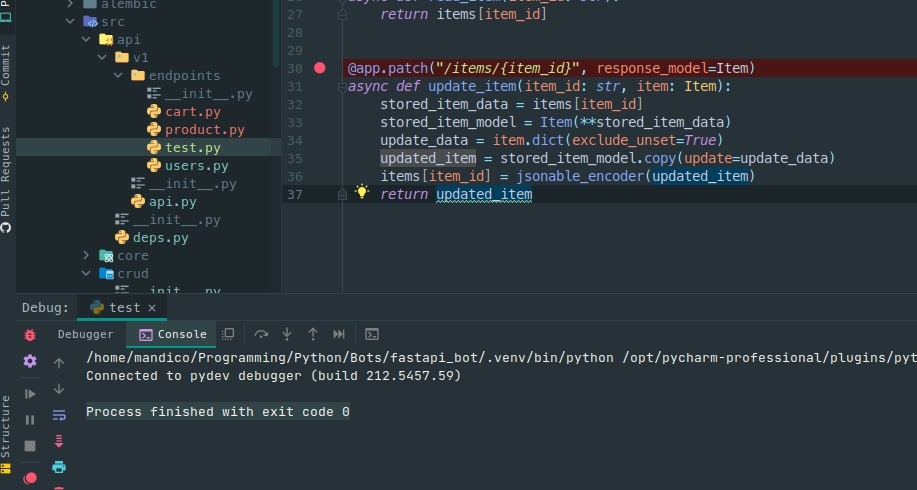Image resolution: width=917 pixels, height=490 pixels.
Task: Switch to the Debugger tab
Action: [x=85, y=334]
